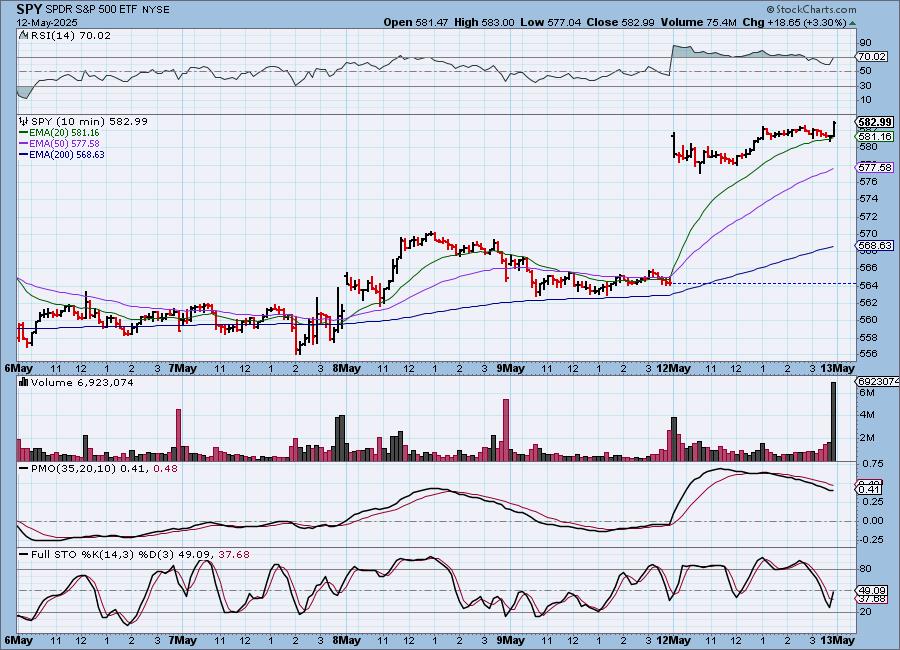Click the 6923074 volume tag on axis

point(877,381)
